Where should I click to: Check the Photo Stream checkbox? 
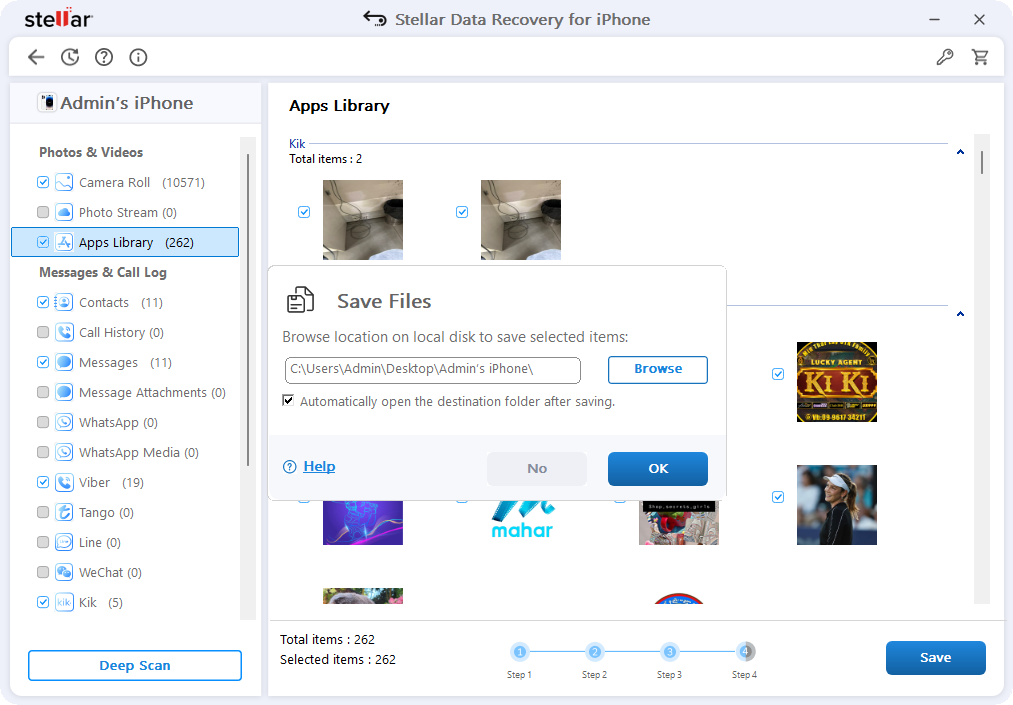43,212
